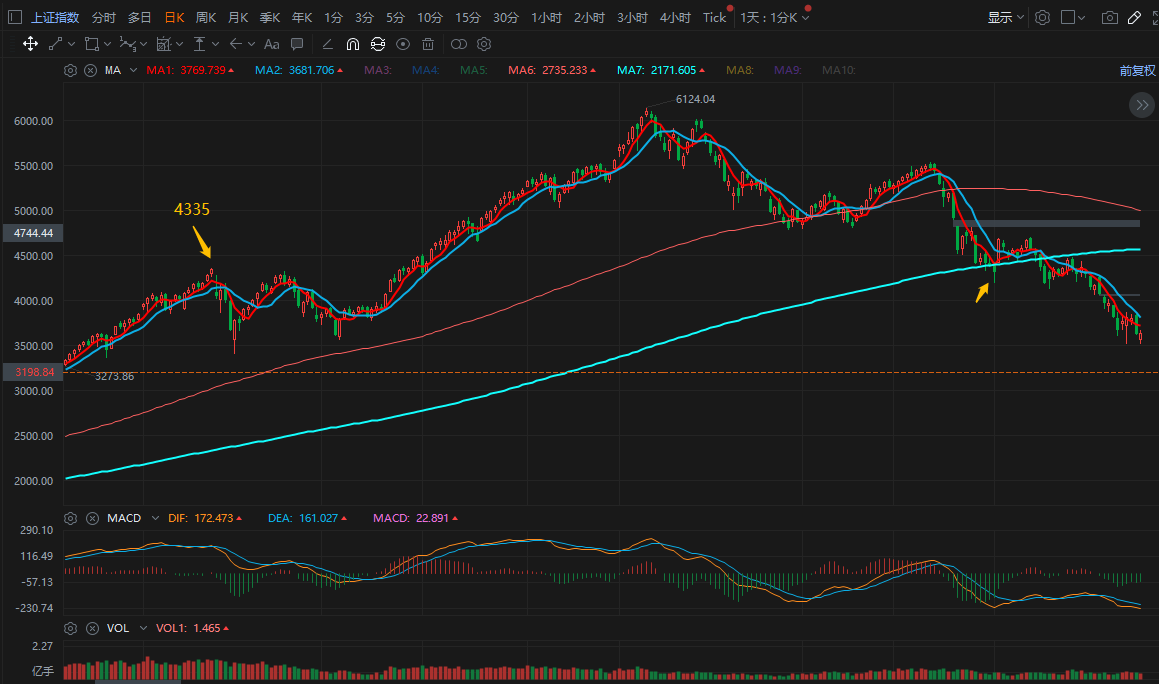The width and height of the screenshot is (1159, 684).
Task: Toggle the 前复权 price adjustment setting
Action: point(1137,71)
